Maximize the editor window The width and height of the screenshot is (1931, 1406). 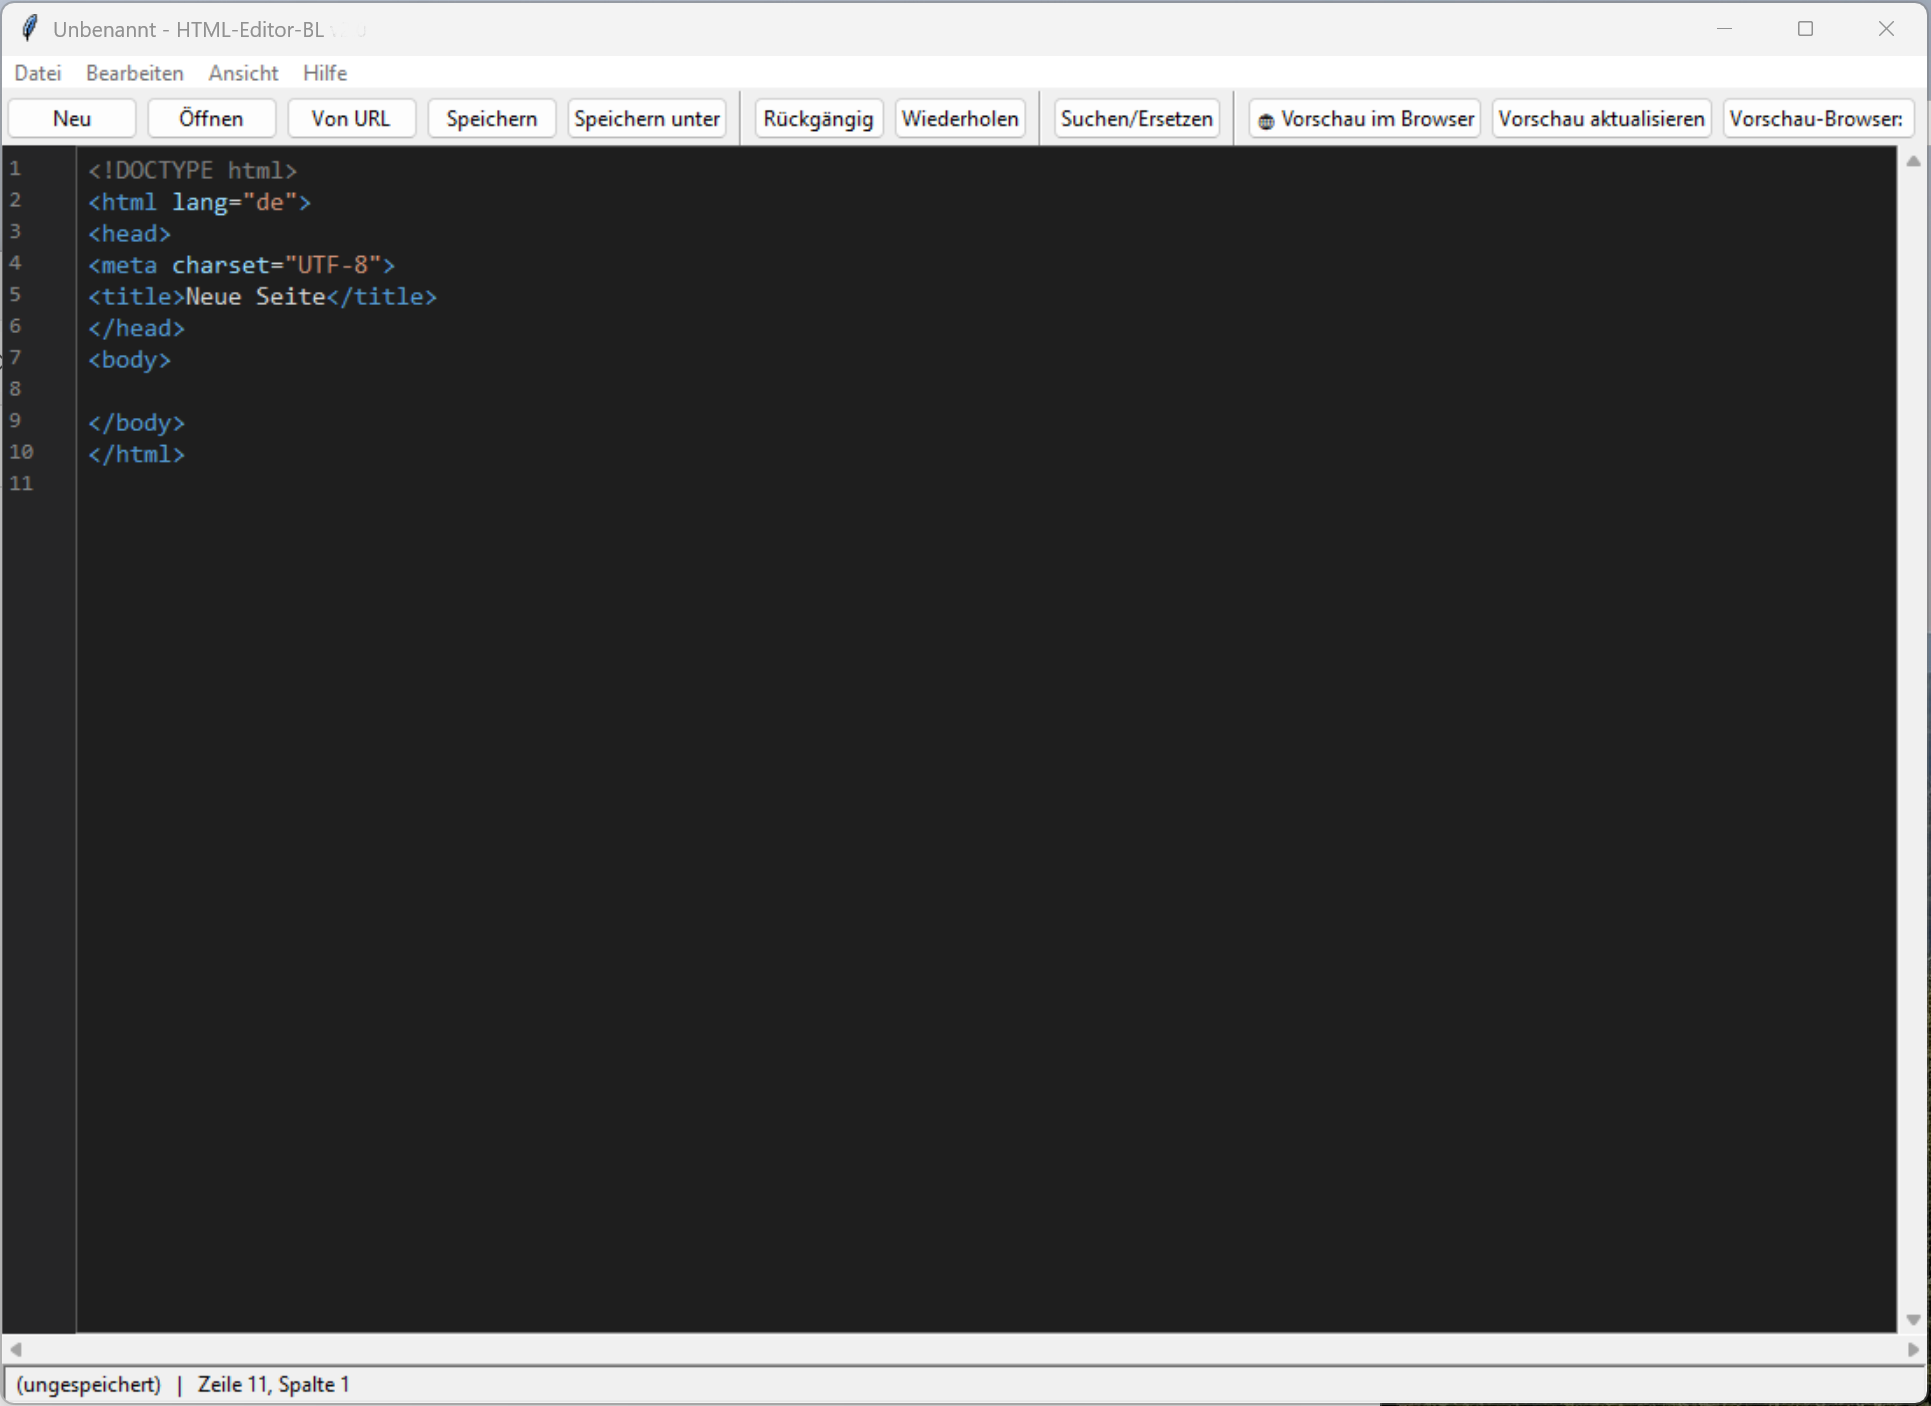(1805, 29)
